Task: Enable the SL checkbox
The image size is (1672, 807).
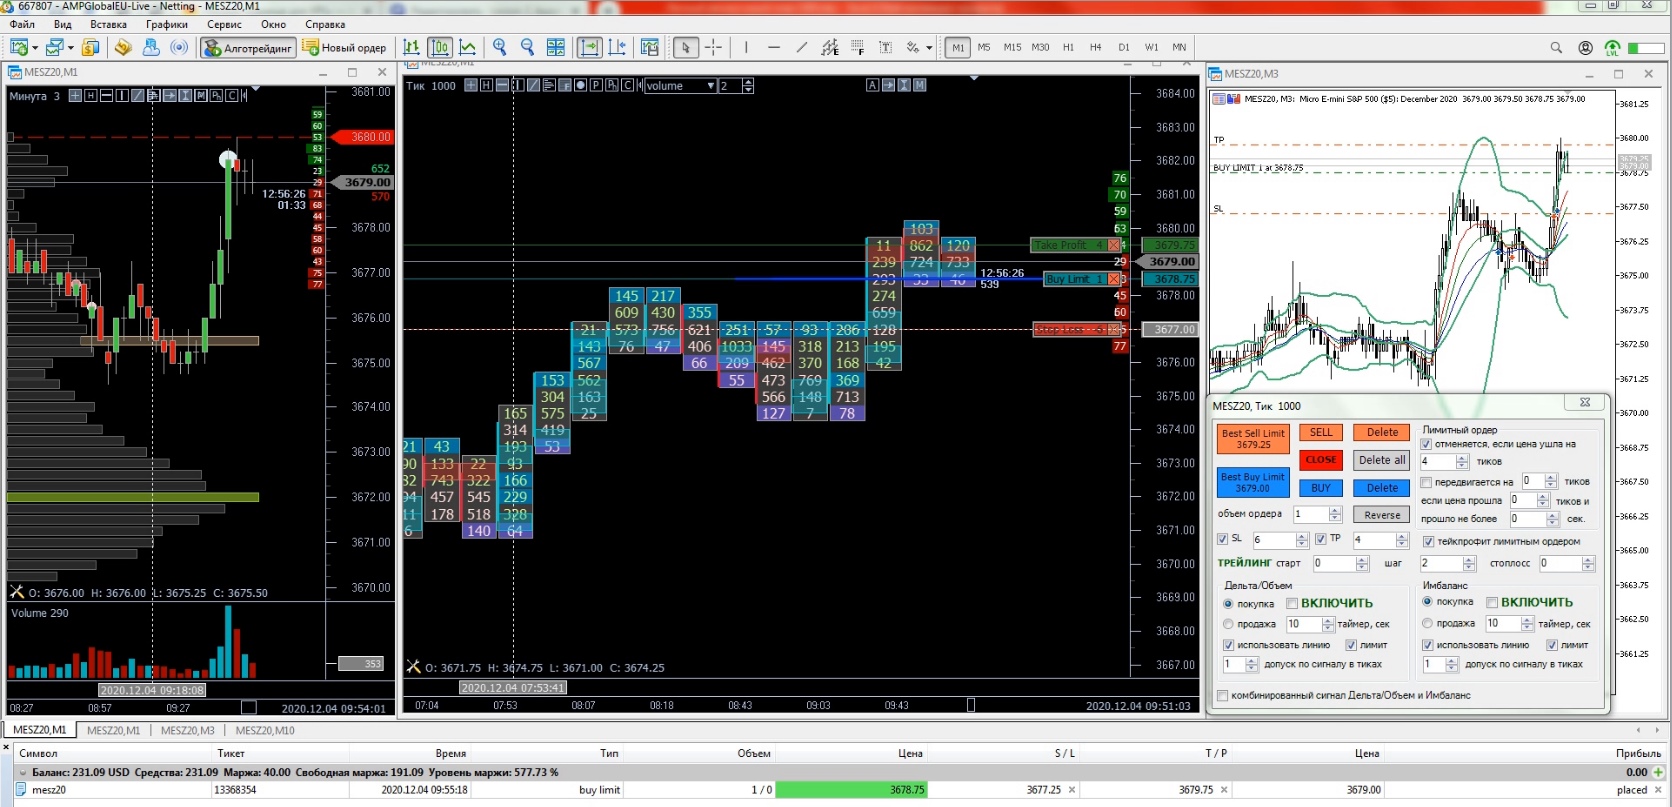Action: [x=1222, y=539]
